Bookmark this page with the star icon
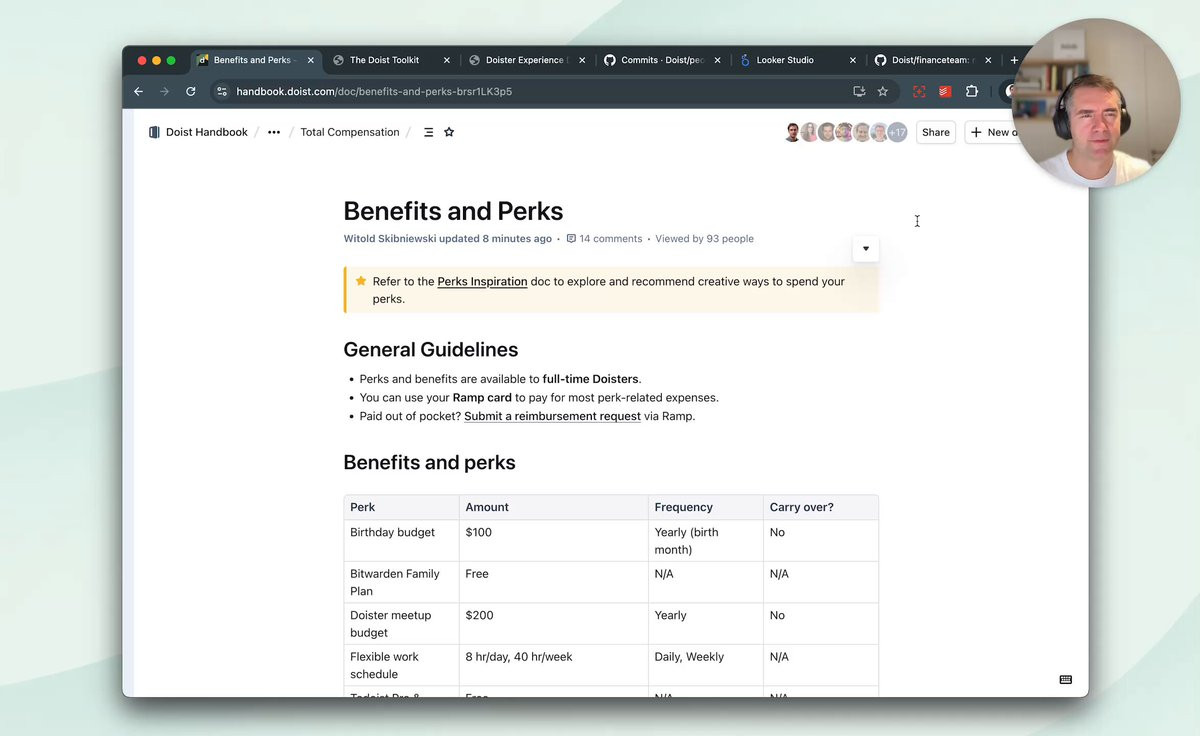 pyautogui.click(x=883, y=91)
